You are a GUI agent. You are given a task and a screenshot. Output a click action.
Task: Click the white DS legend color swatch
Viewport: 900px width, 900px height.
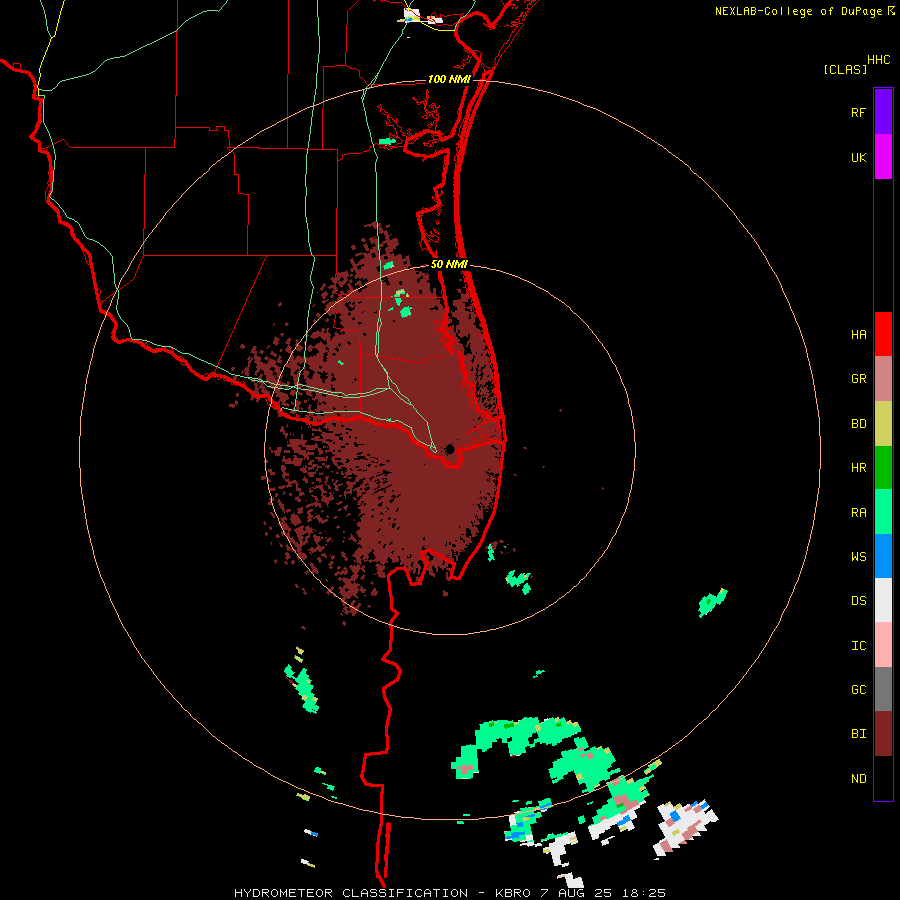coord(883,600)
